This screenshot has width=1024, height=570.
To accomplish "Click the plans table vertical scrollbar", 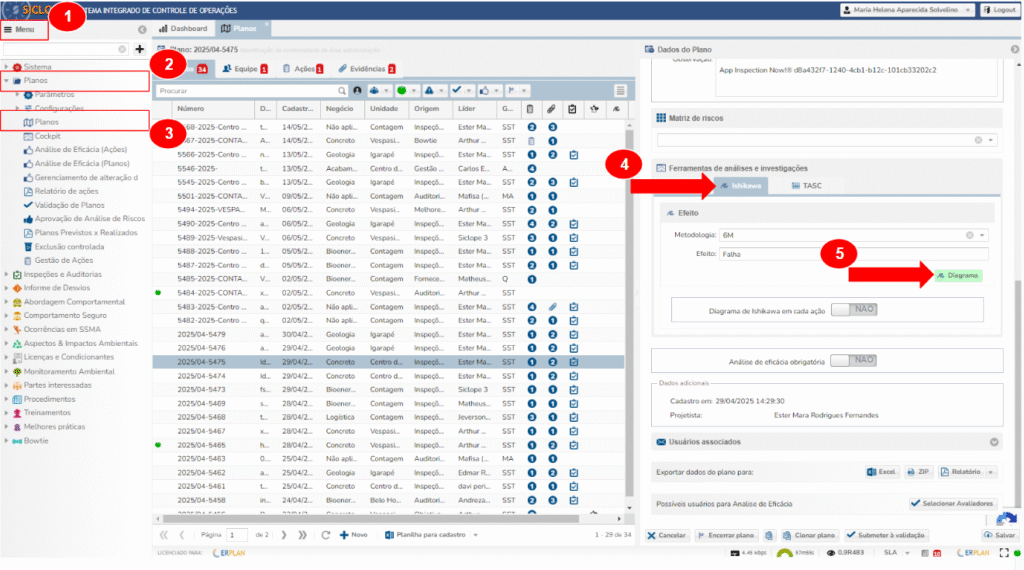I will point(629,313).
